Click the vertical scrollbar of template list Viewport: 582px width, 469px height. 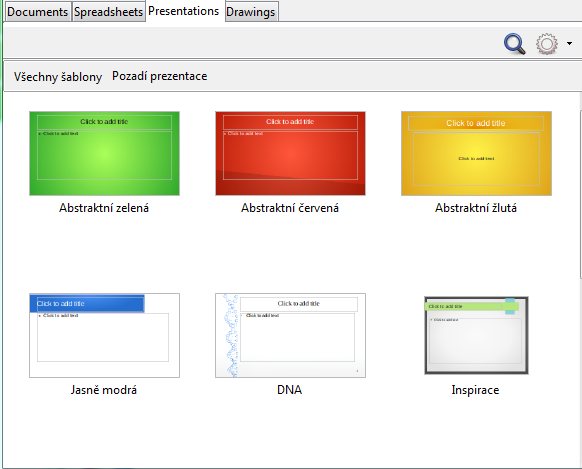581,193
